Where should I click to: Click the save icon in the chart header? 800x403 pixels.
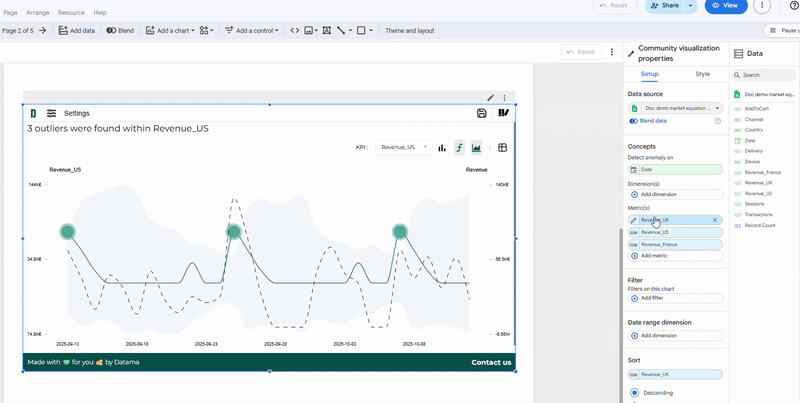482,113
